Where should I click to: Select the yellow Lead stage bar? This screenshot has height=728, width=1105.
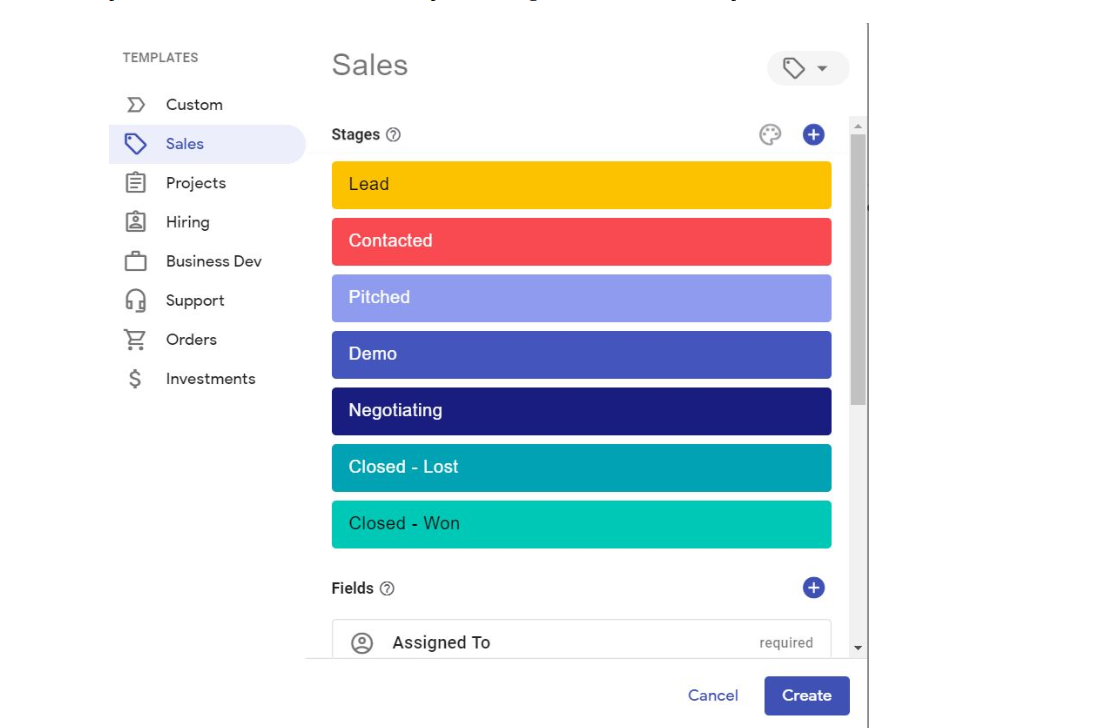[x=581, y=185]
